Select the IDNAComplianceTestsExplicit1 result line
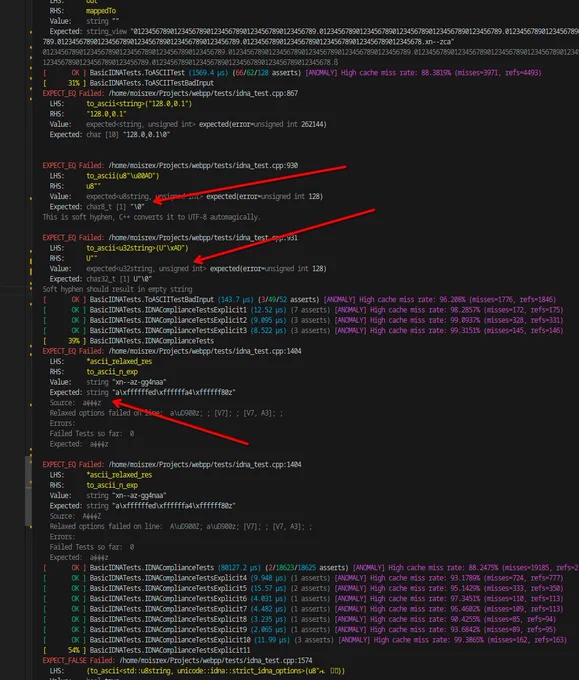 pyautogui.click(x=303, y=310)
